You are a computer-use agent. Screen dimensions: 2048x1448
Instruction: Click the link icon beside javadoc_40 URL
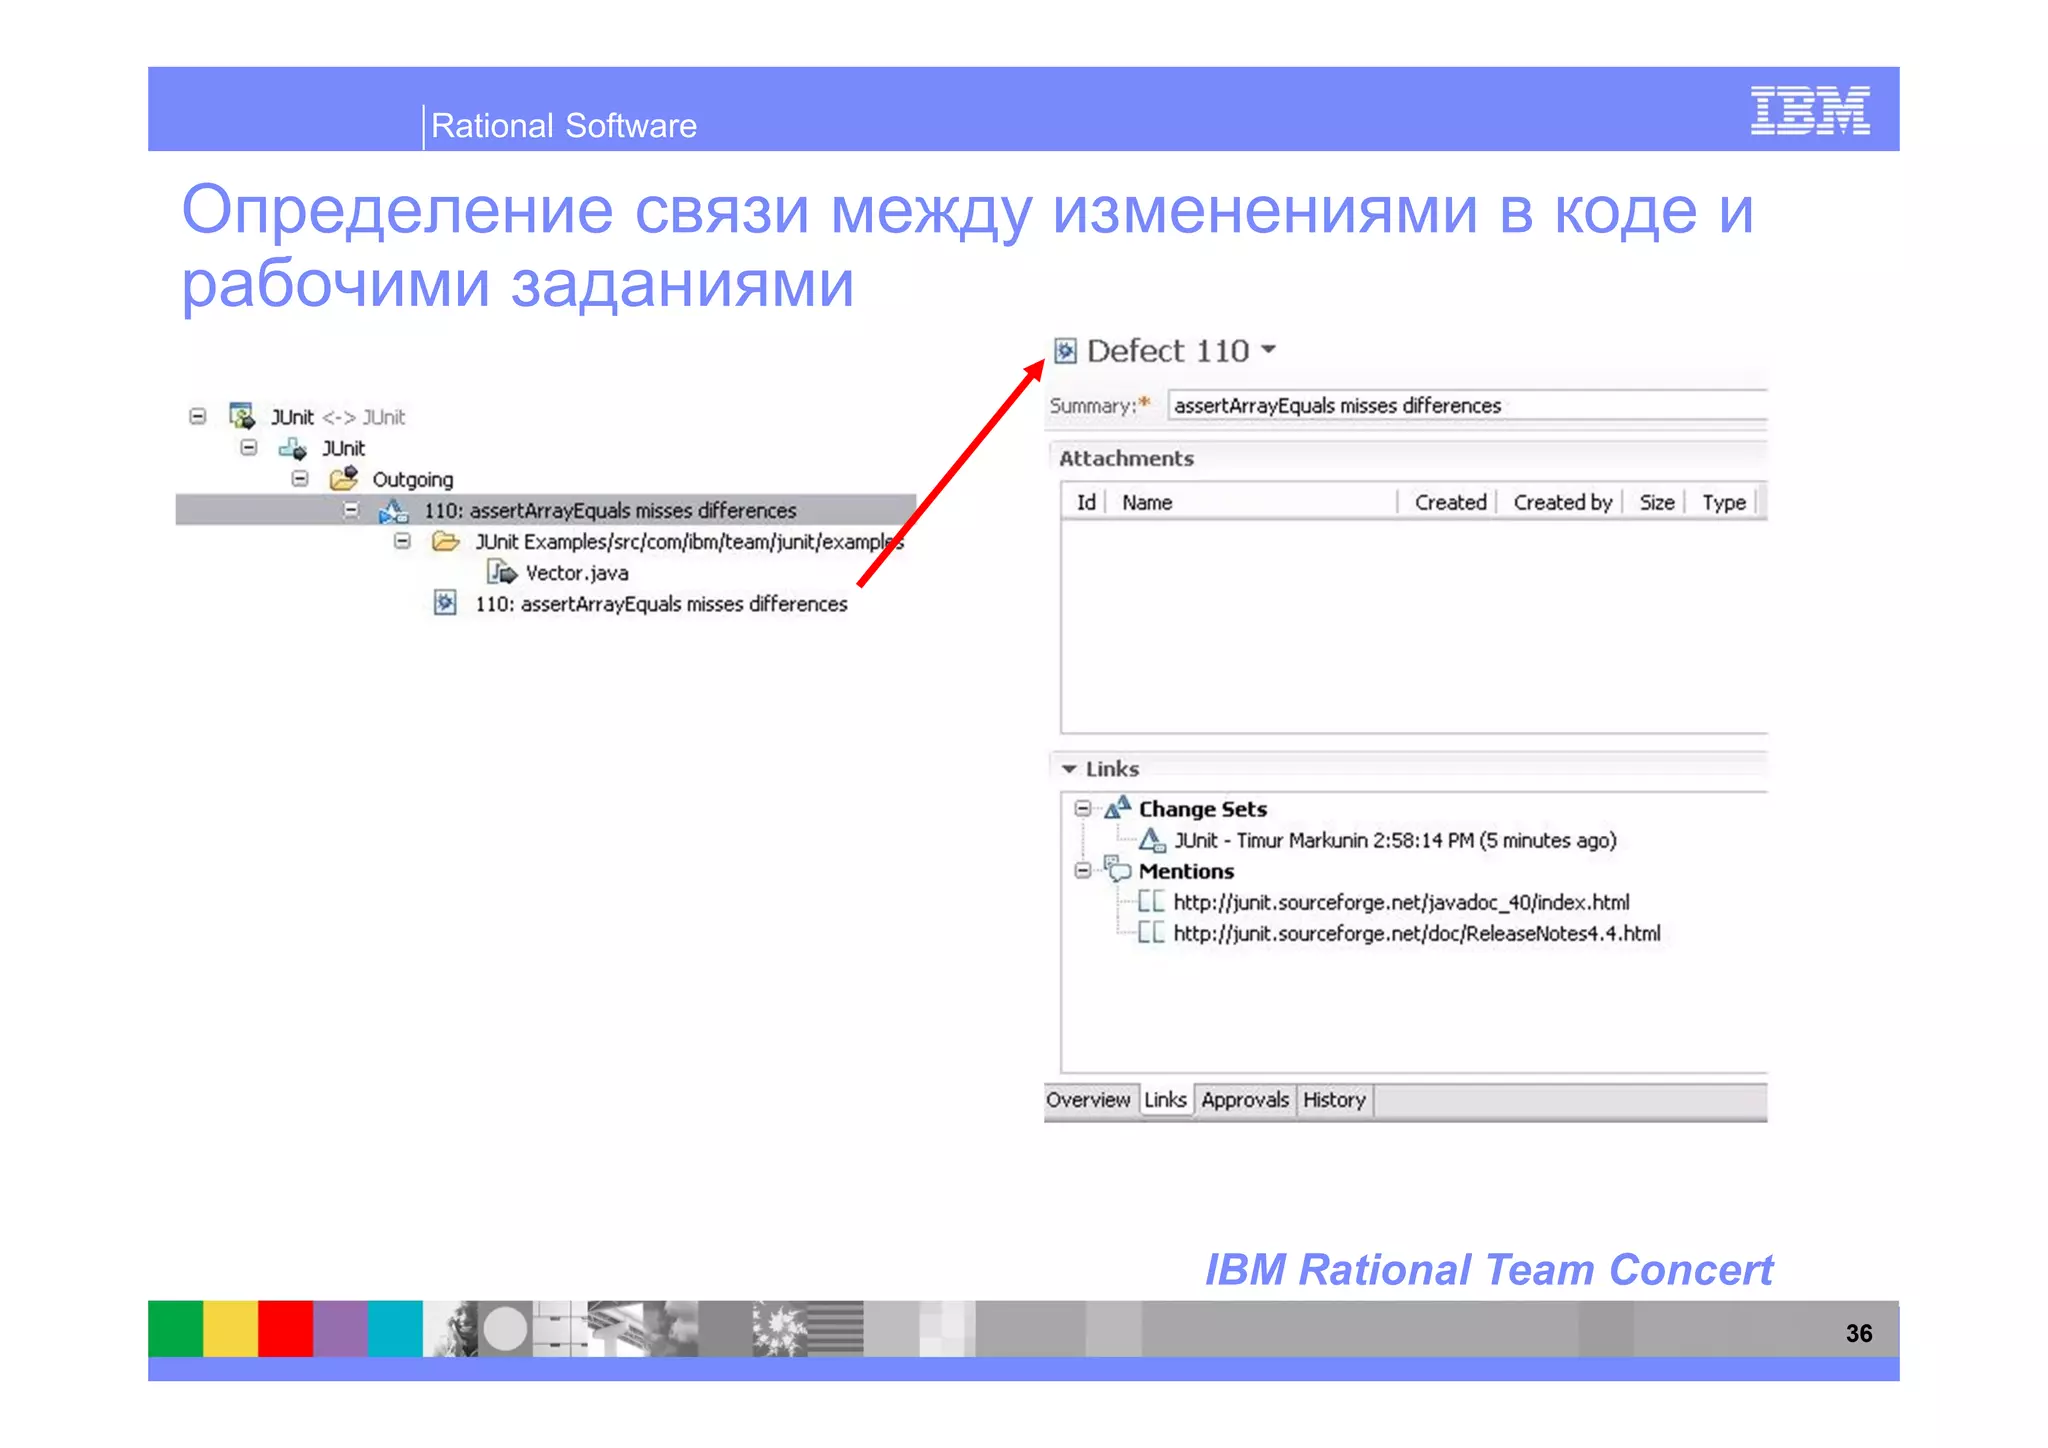1151,901
